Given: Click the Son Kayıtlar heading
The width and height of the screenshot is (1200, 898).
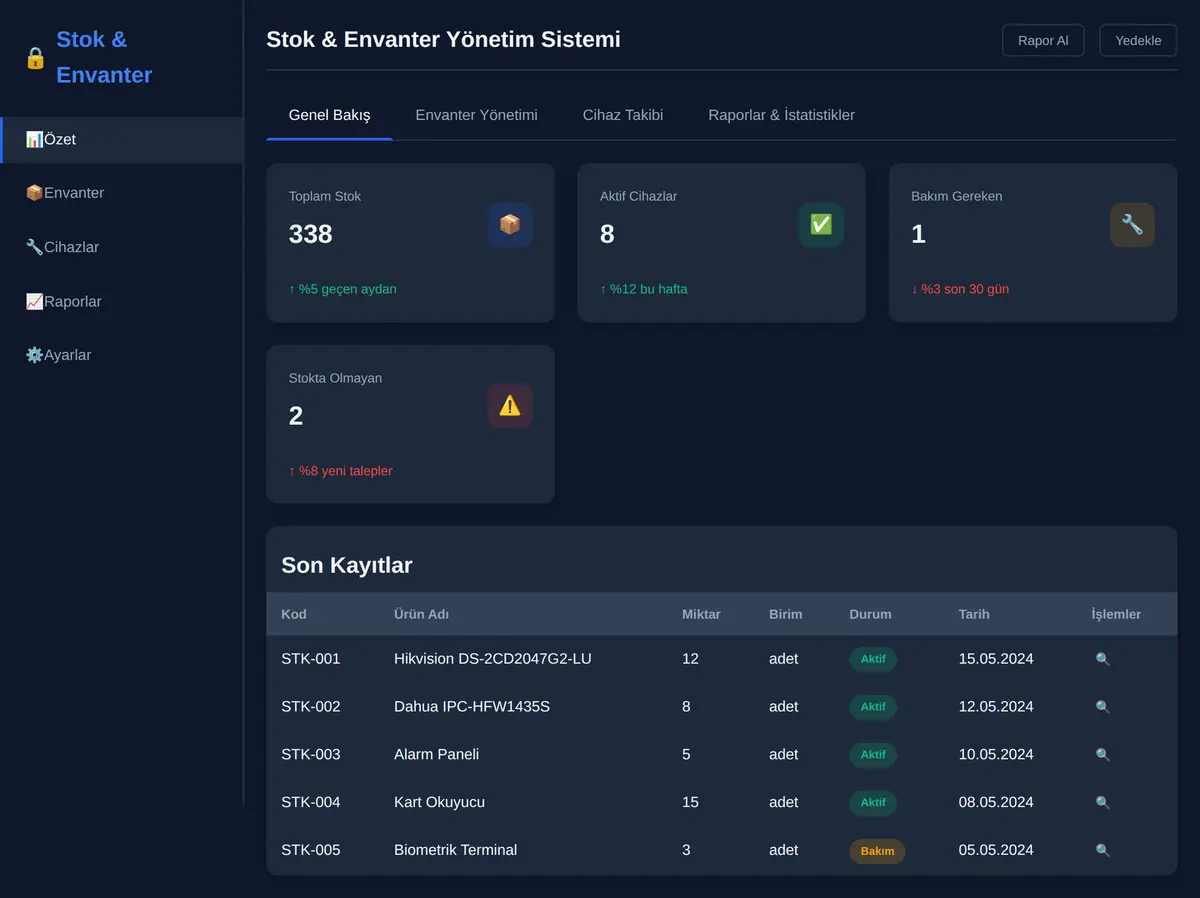Looking at the screenshot, I should point(347,565).
